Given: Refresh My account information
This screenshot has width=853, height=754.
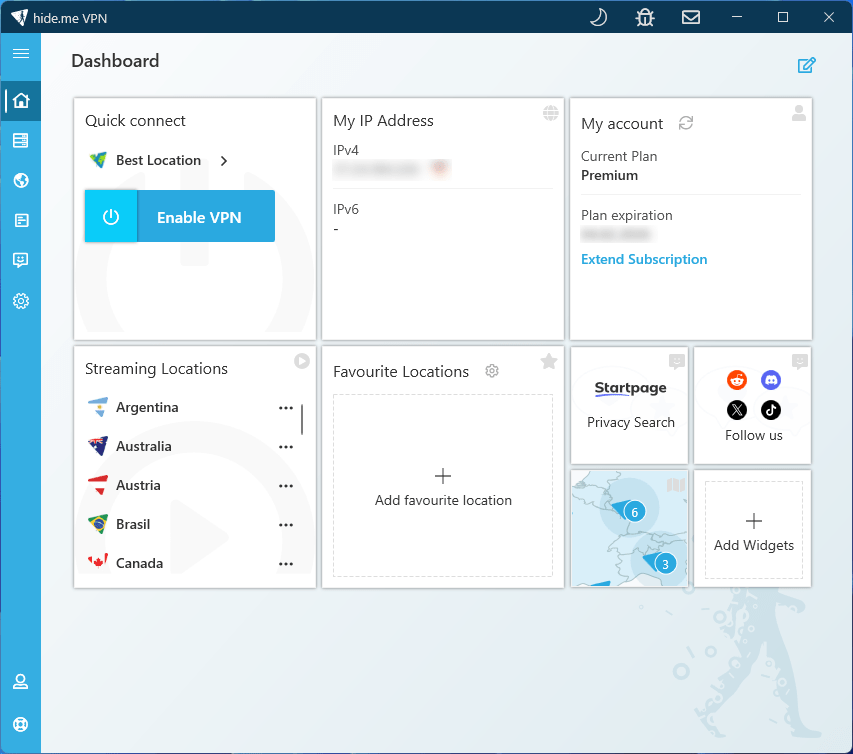Looking at the screenshot, I should (685, 123).
